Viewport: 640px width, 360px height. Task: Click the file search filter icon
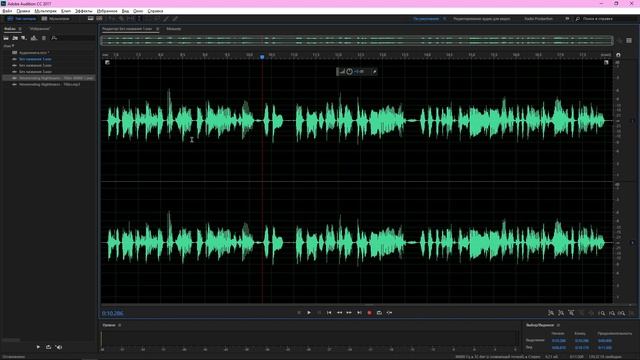54,38
